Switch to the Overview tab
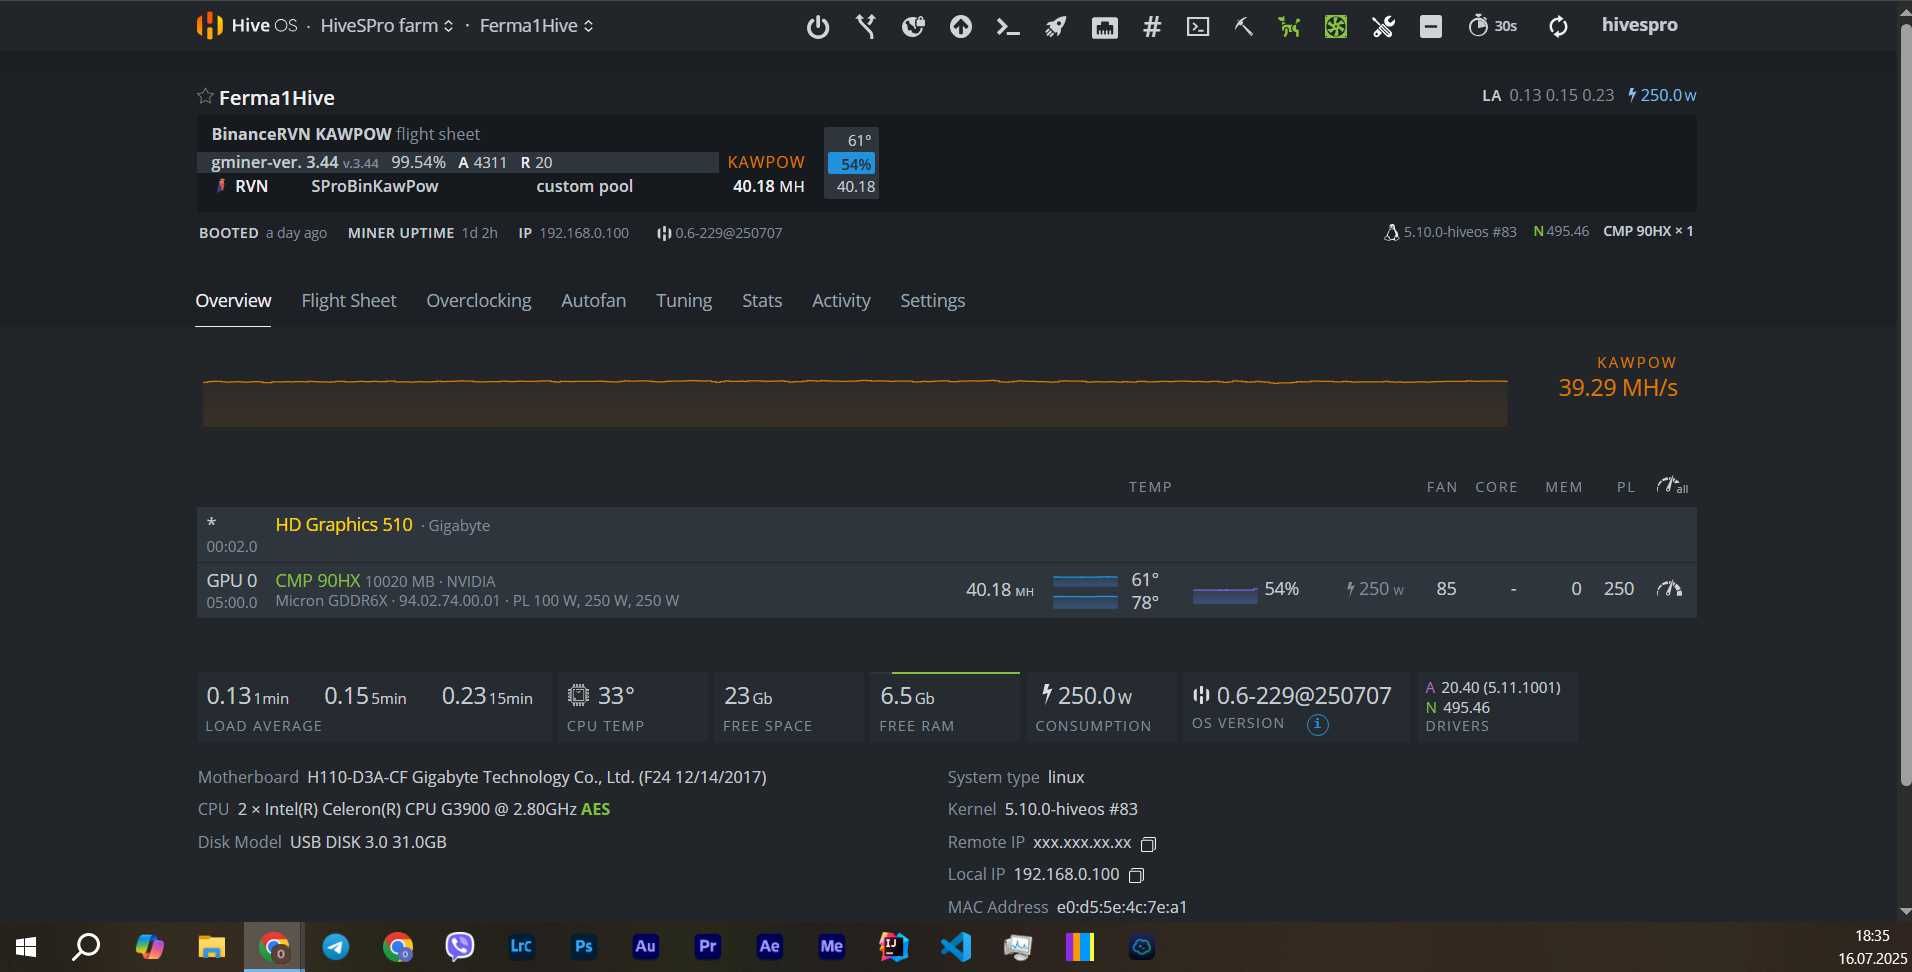 pyautogui.click(x=233, y=301)
